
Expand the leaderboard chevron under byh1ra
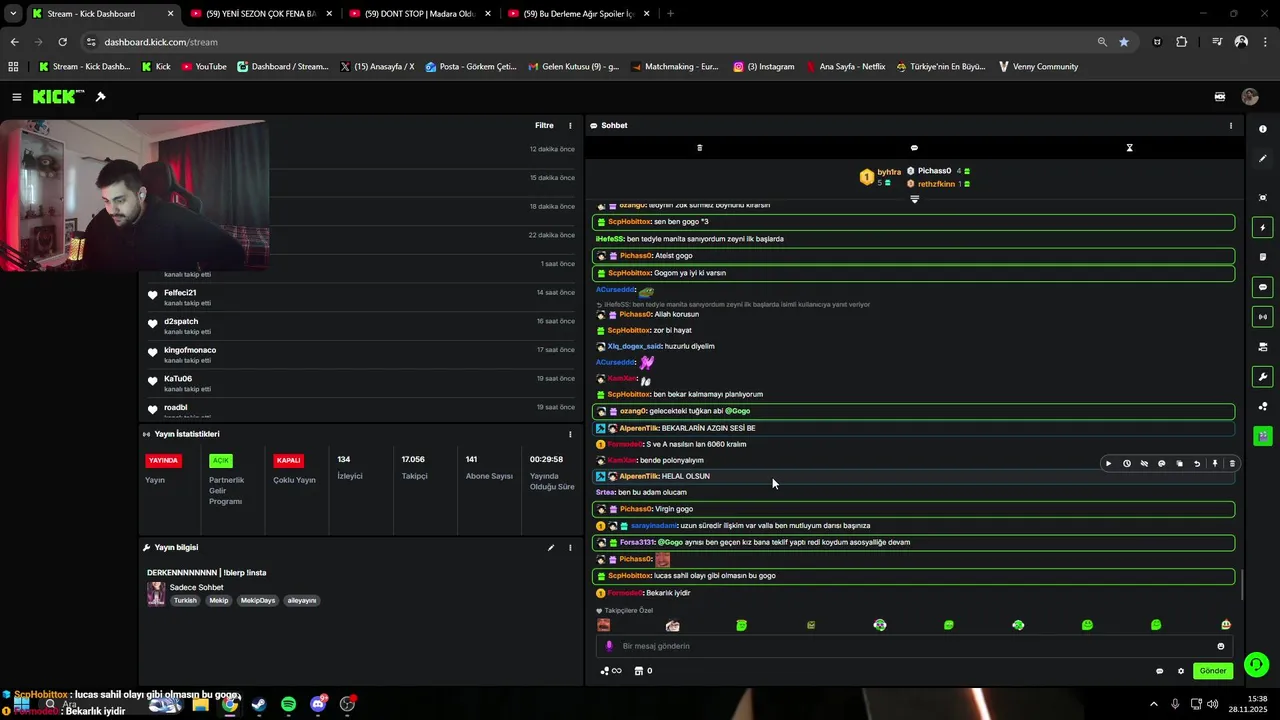point(914,199)
